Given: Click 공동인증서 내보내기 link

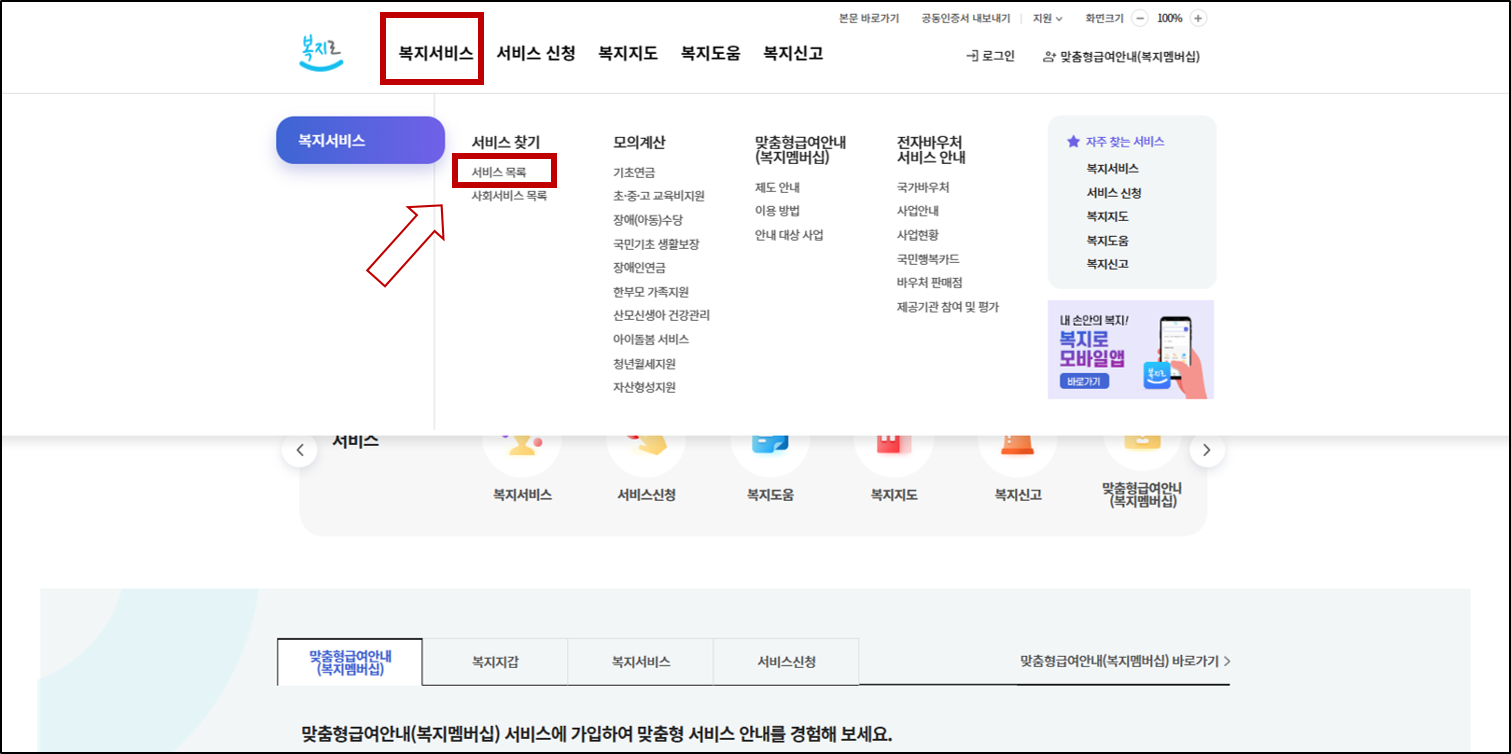Looking at the screenshot, I should click(x=966, y=18).
